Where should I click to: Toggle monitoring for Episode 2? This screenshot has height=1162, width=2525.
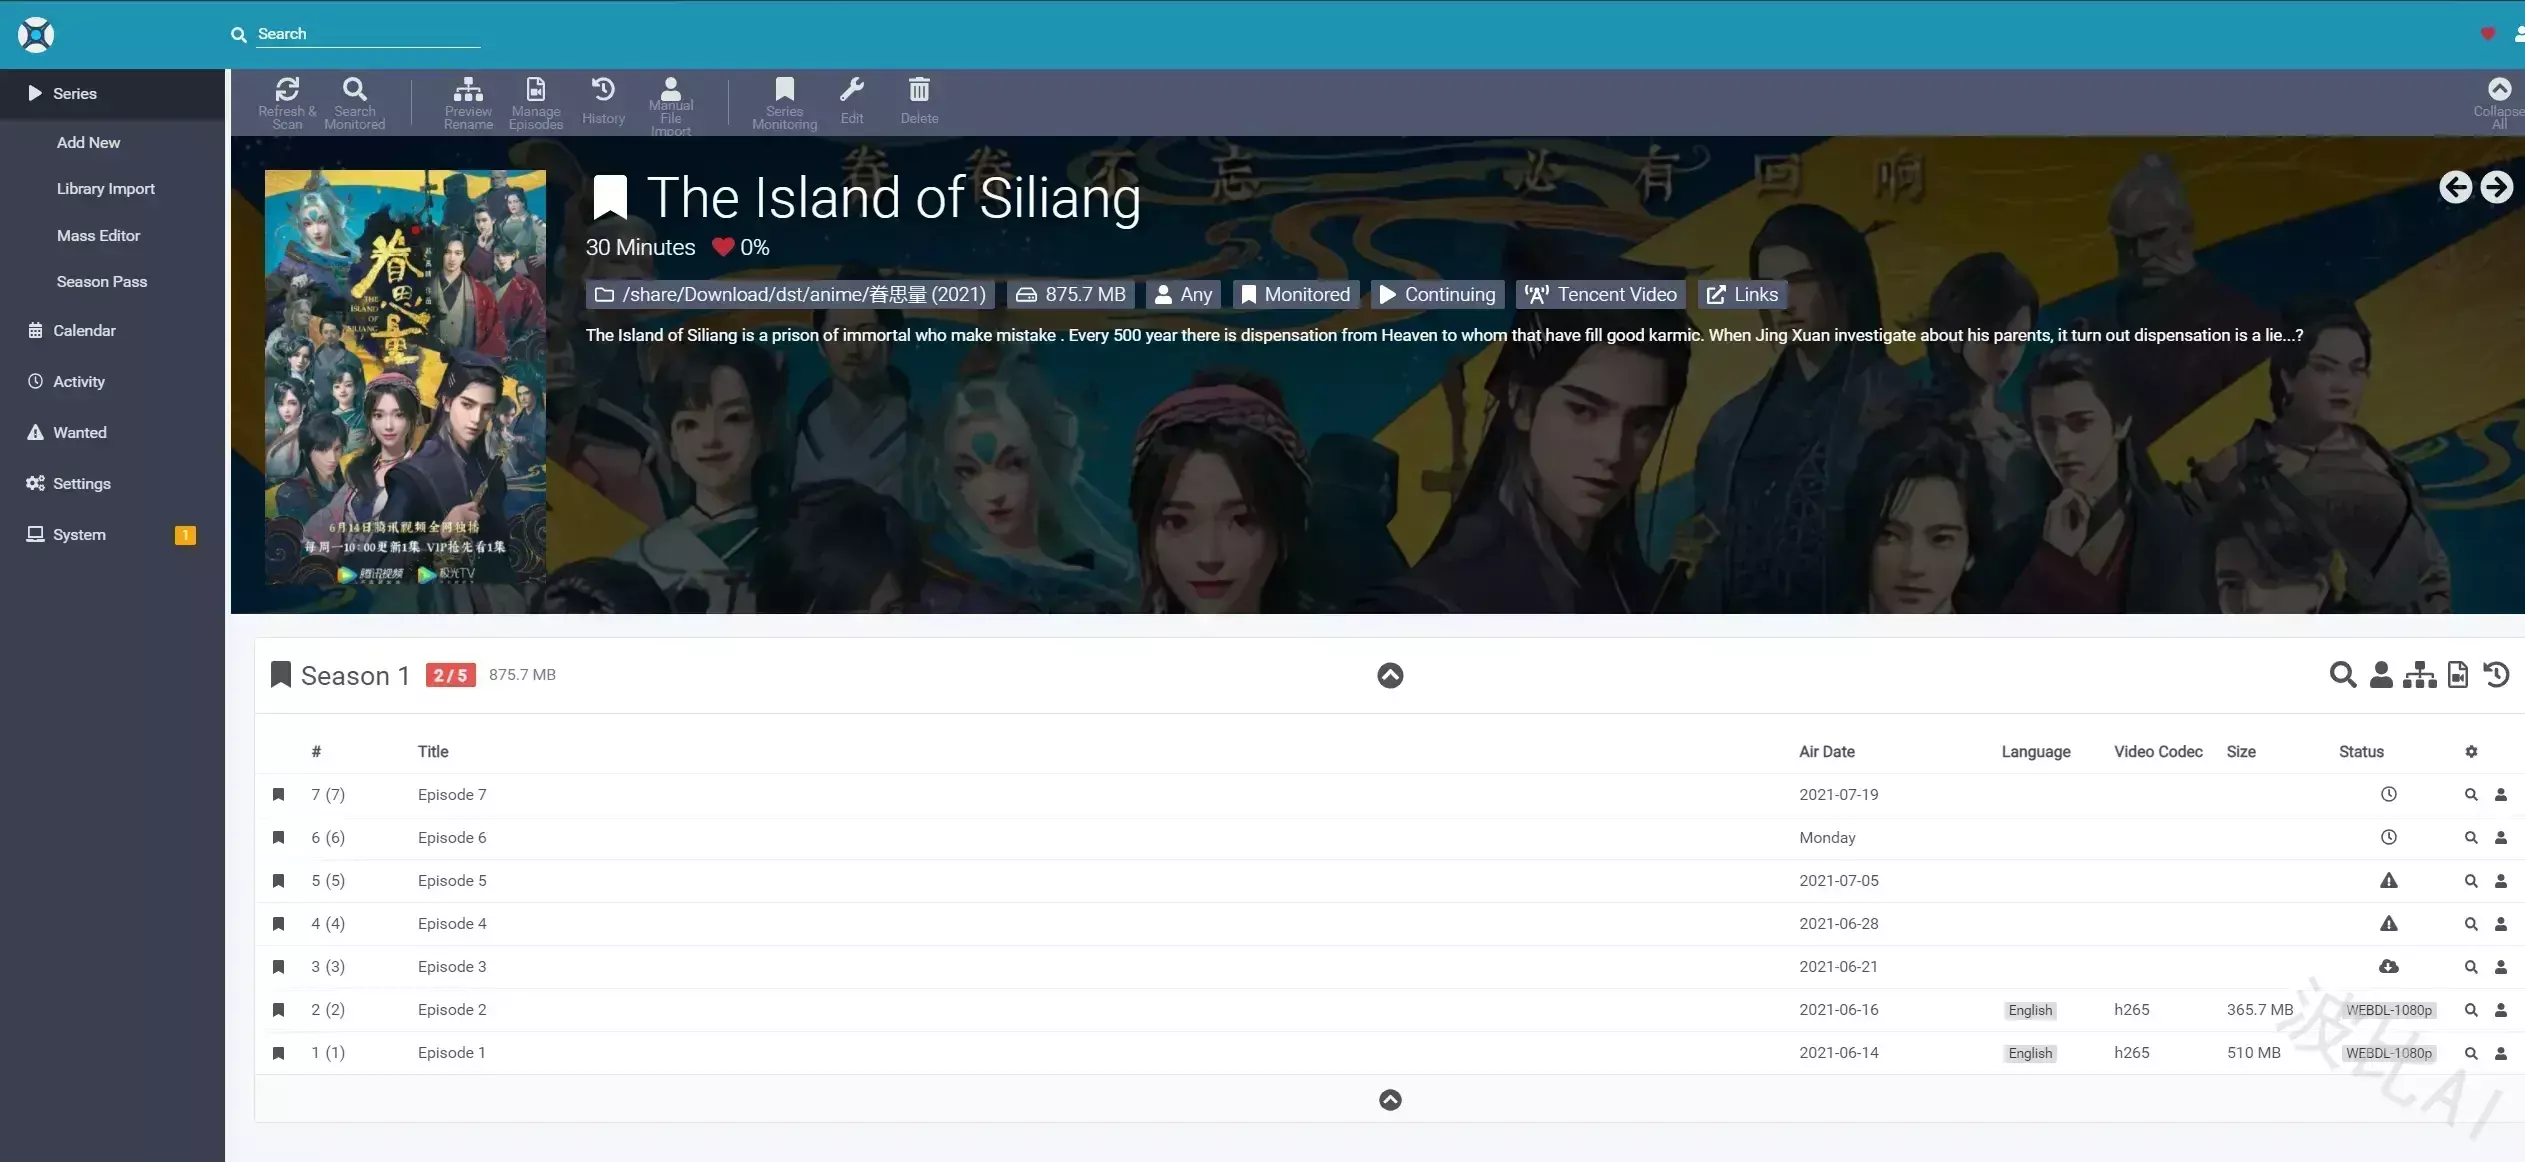tap(279, 1010)
